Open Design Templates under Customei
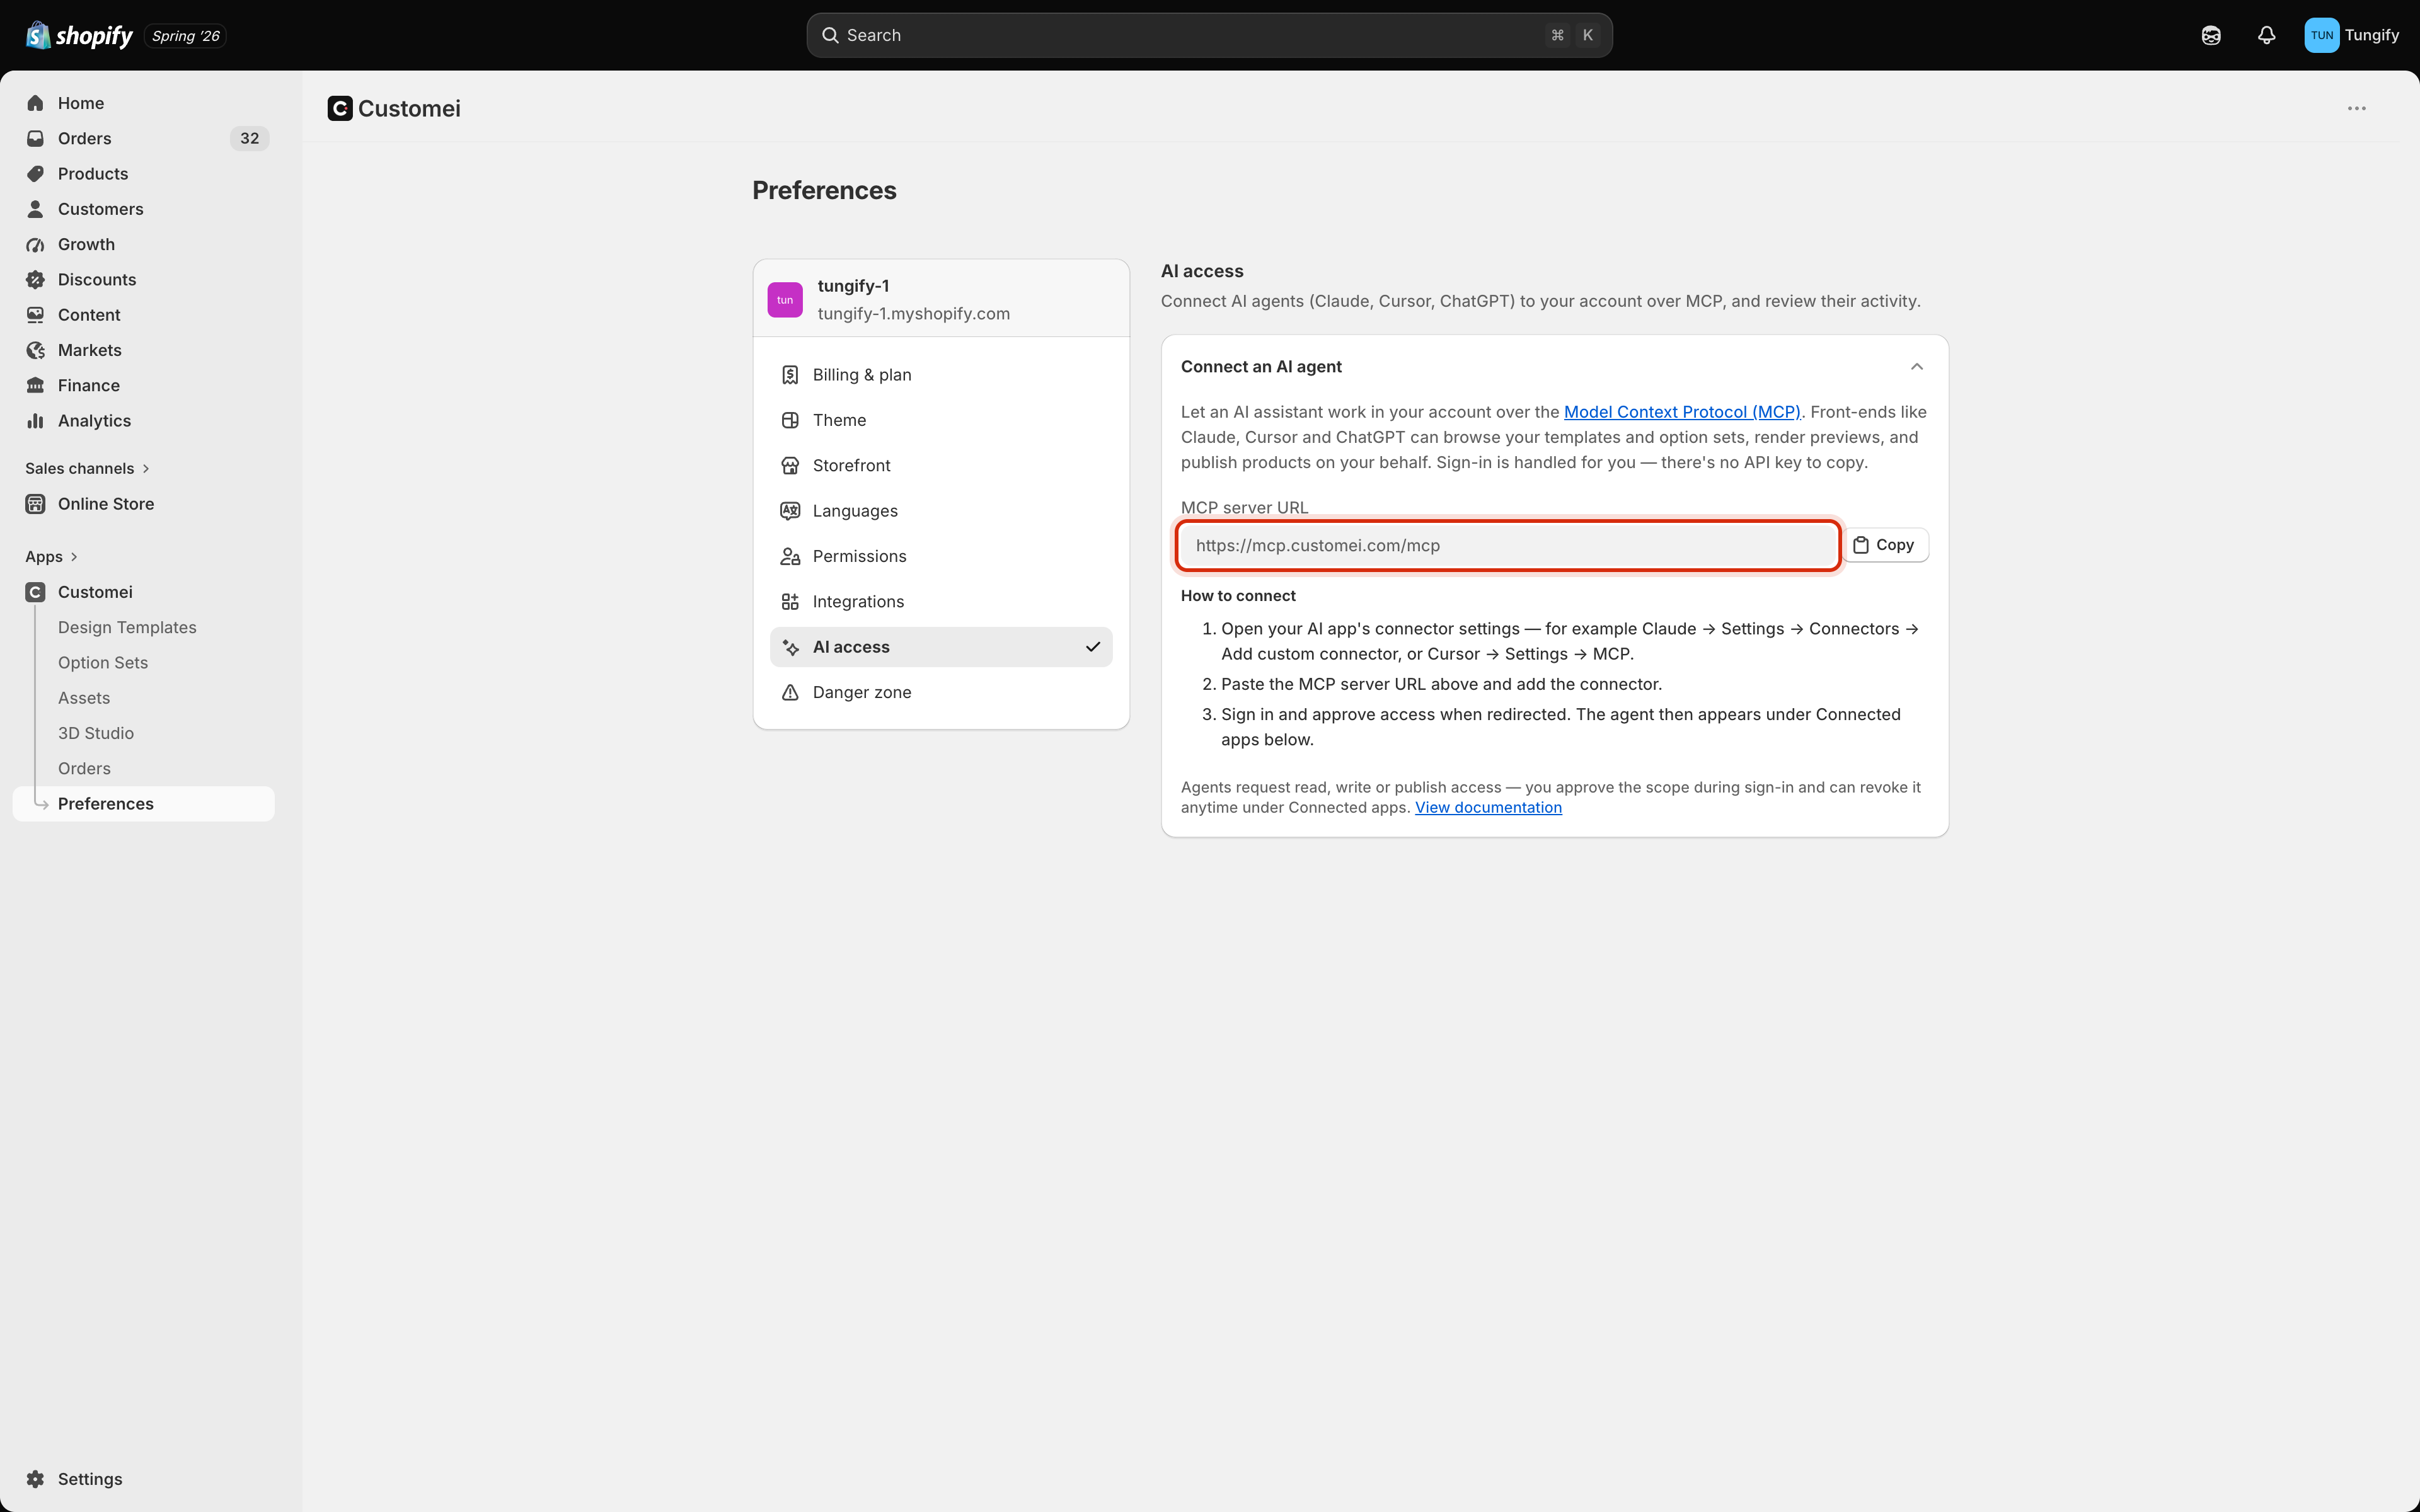Screen dimensions: 2420x1512 coord(127,627)
